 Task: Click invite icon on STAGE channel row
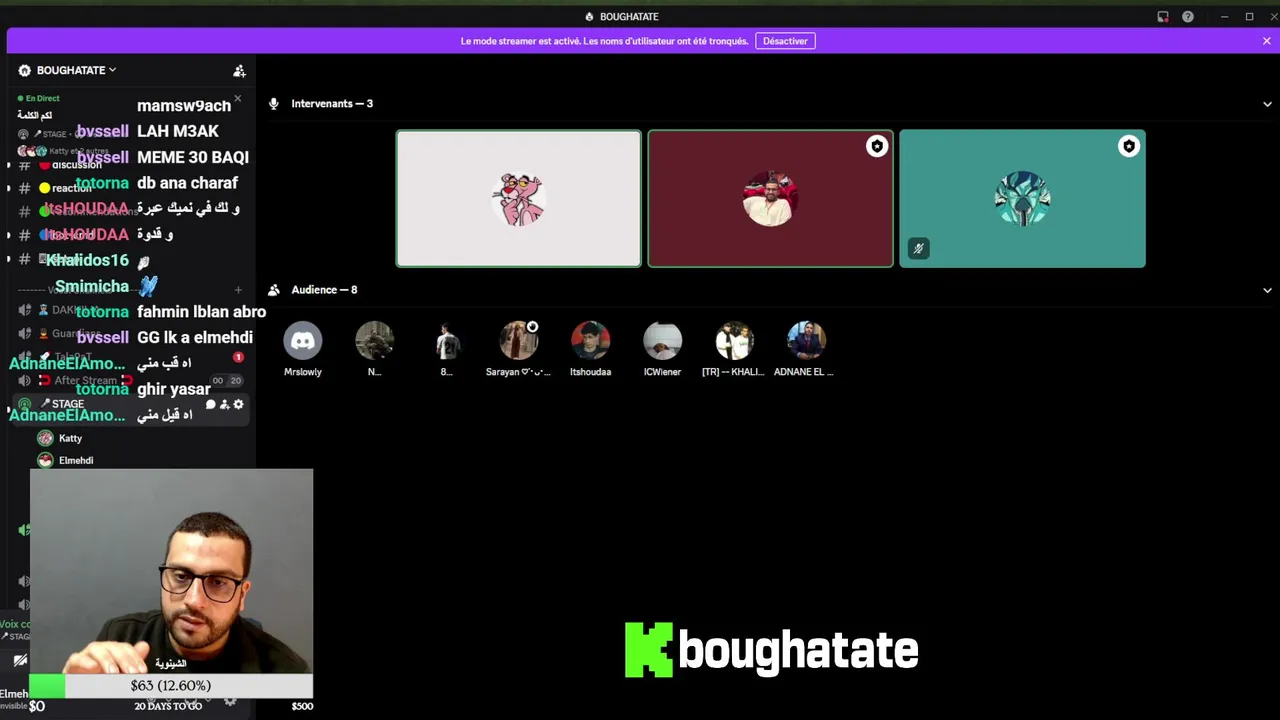(224, 405)
